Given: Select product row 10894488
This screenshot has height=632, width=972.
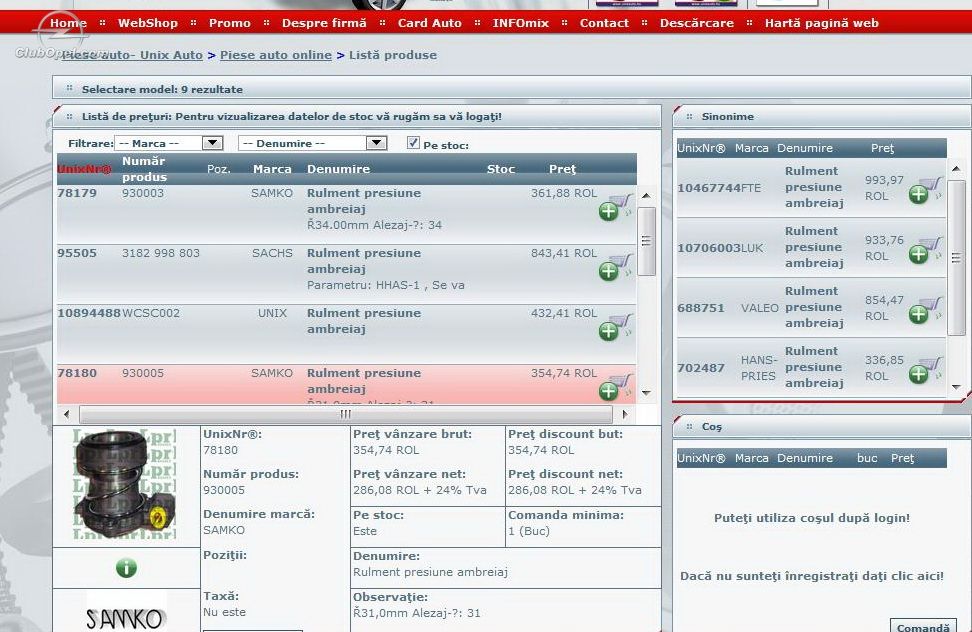Looking at the screenshot, I should 347,334.
